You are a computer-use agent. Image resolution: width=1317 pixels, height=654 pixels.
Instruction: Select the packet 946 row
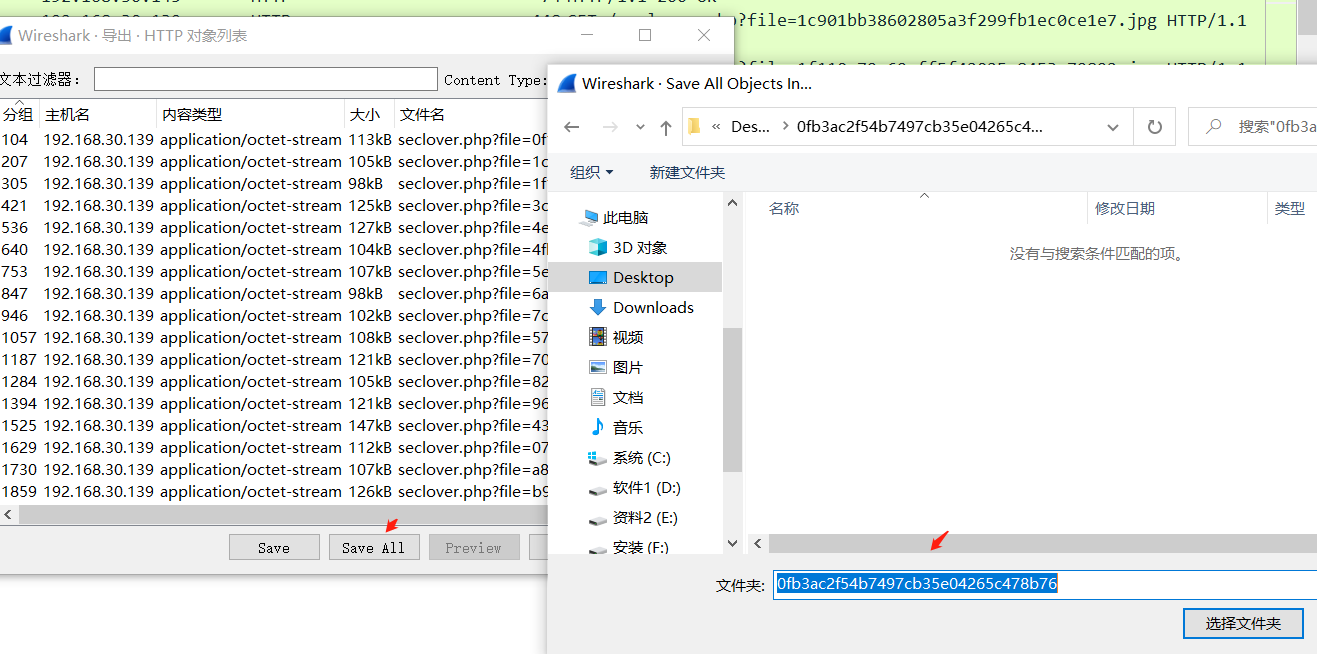coord(274,315)
